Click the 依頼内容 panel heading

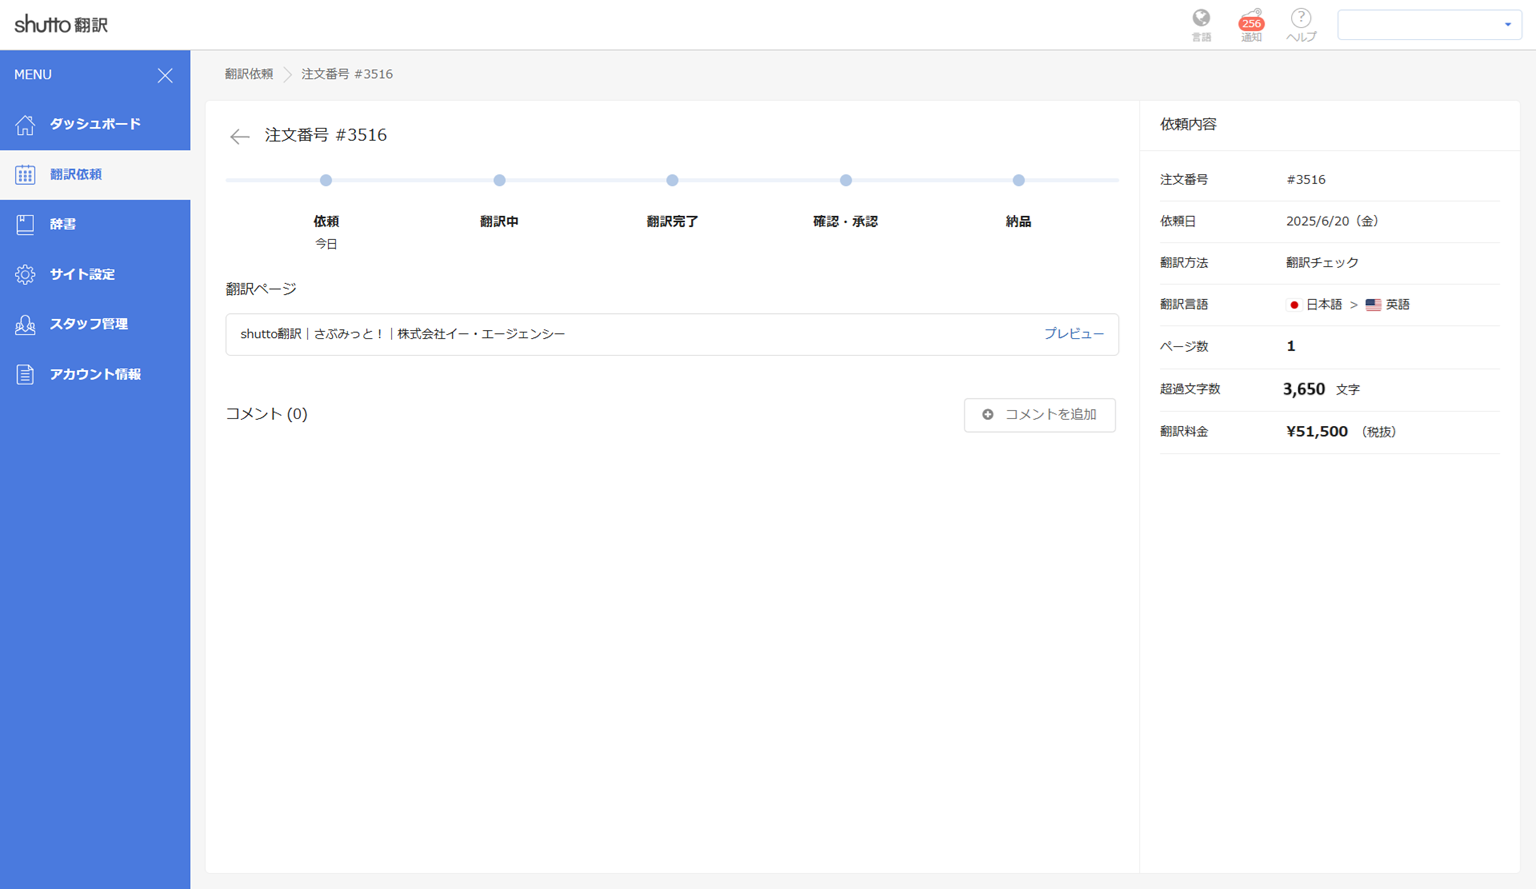pyautogui.click(x=1188, y=125)
